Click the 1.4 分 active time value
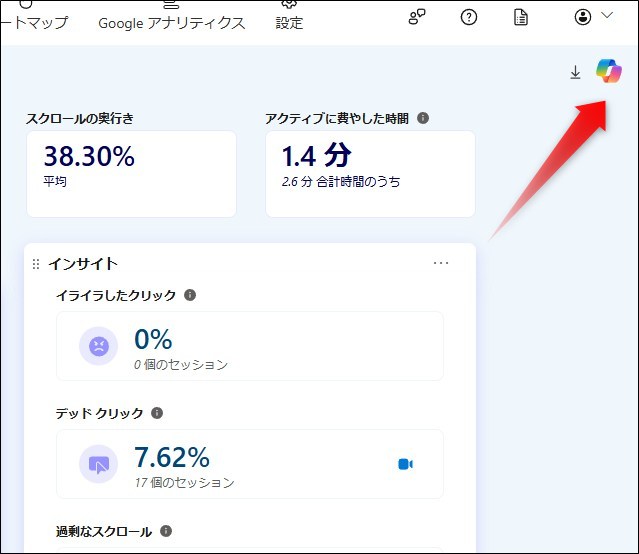The image size is (639, 554). click(x=316, y=155)
